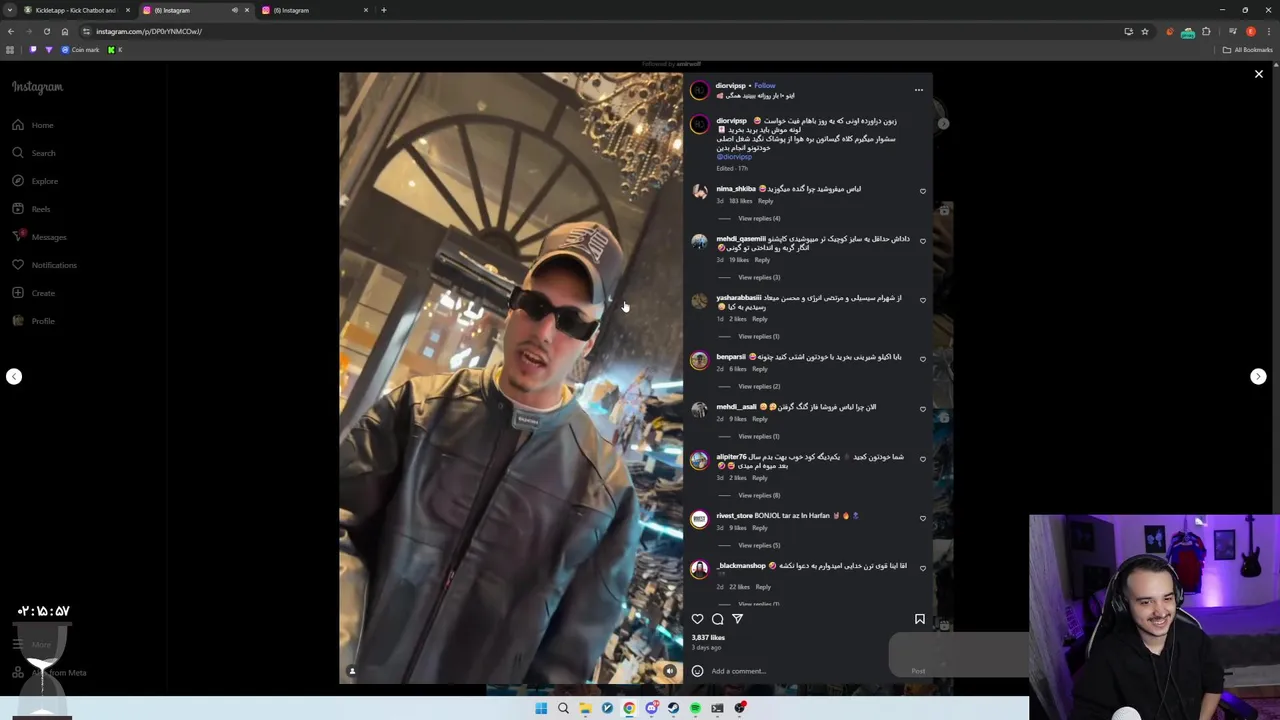The image size is (1280, 720).
Task: Open Messages in the sidebar
Action: (39, 237)
